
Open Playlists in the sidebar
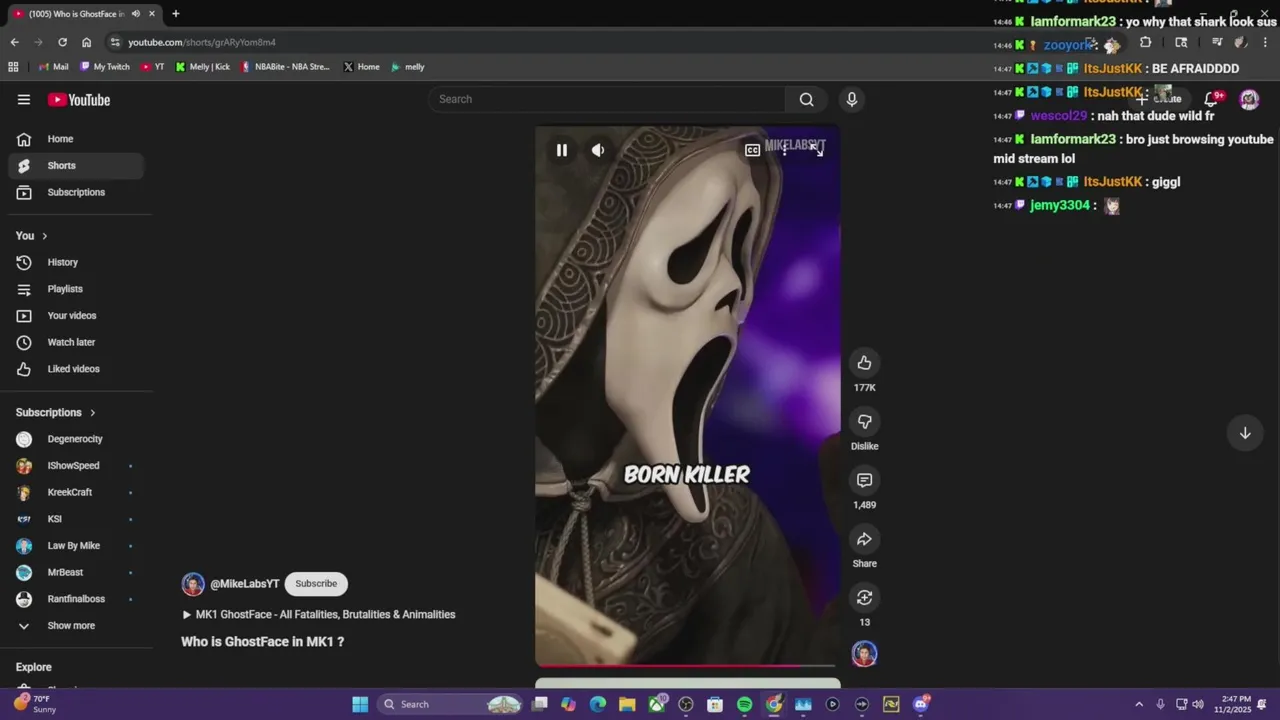click(76, 289)
